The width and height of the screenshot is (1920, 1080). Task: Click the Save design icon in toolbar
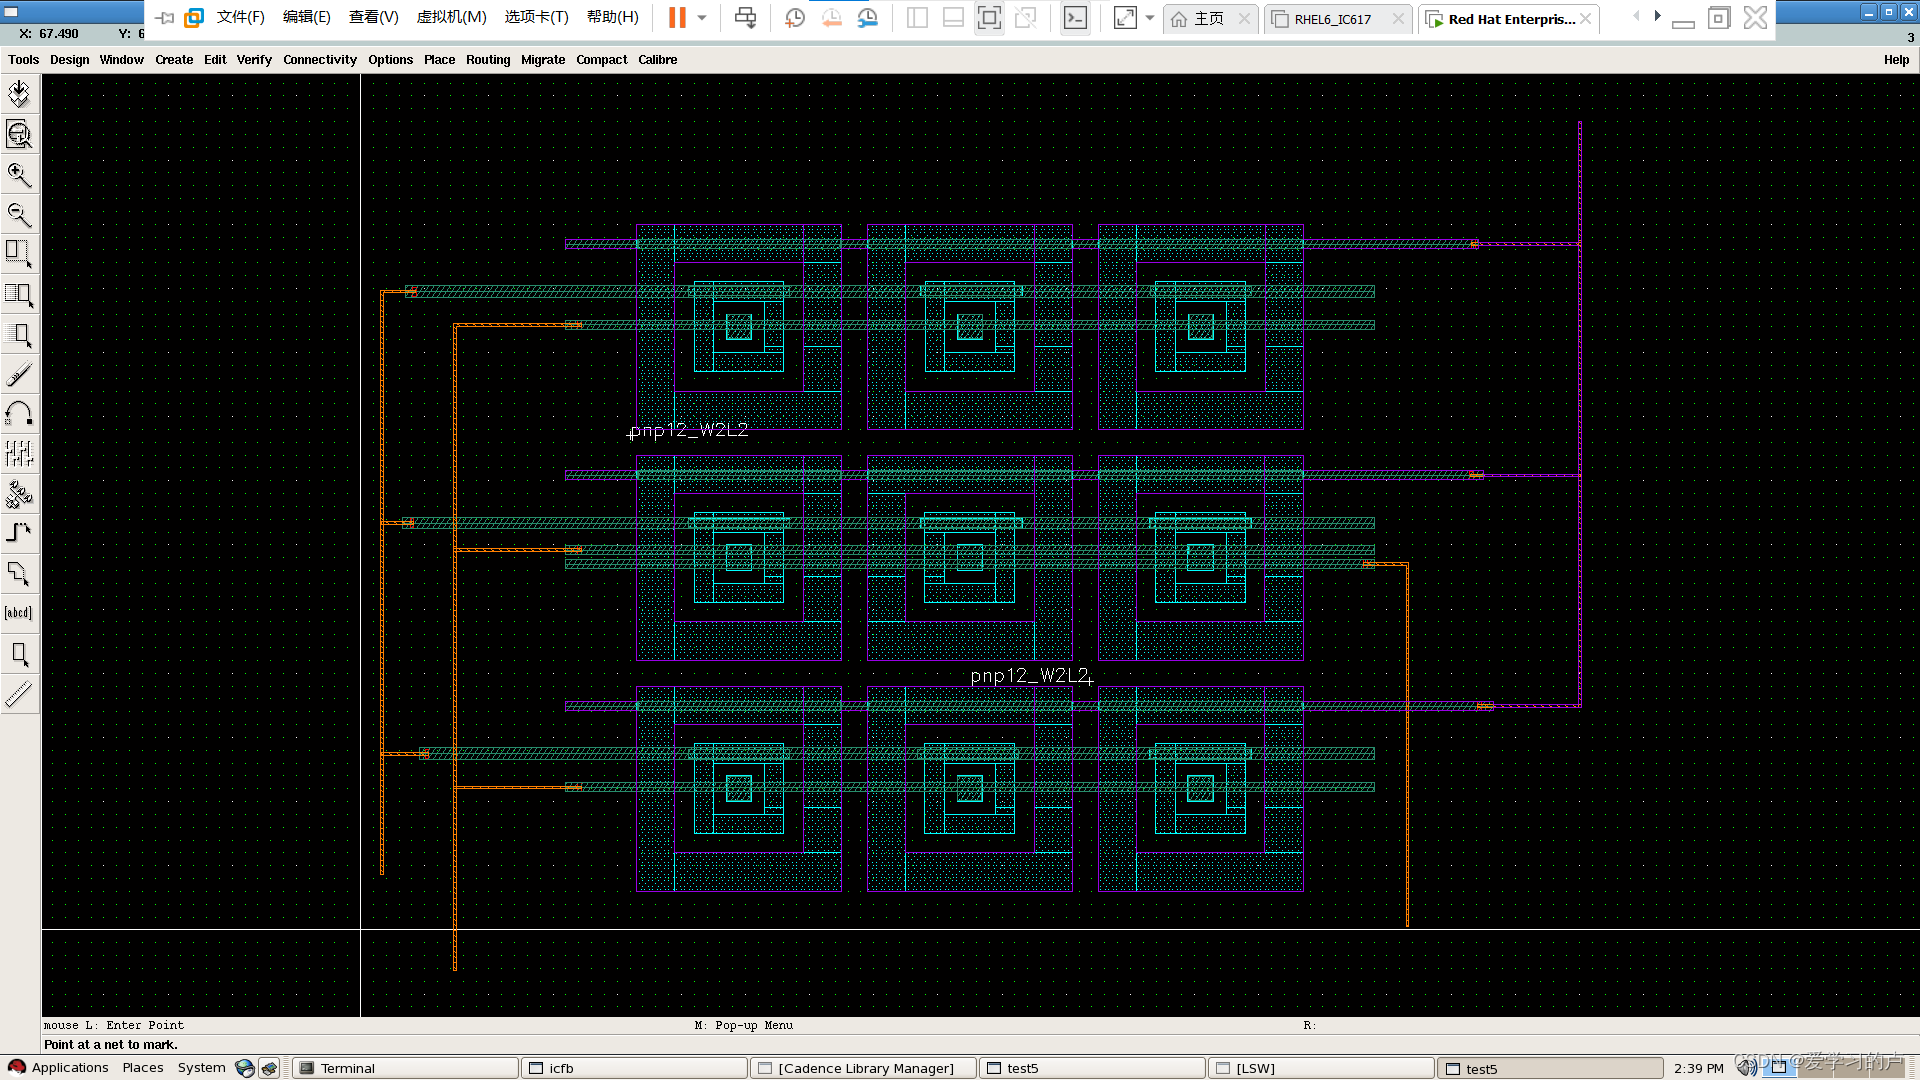tap(19, 94)
